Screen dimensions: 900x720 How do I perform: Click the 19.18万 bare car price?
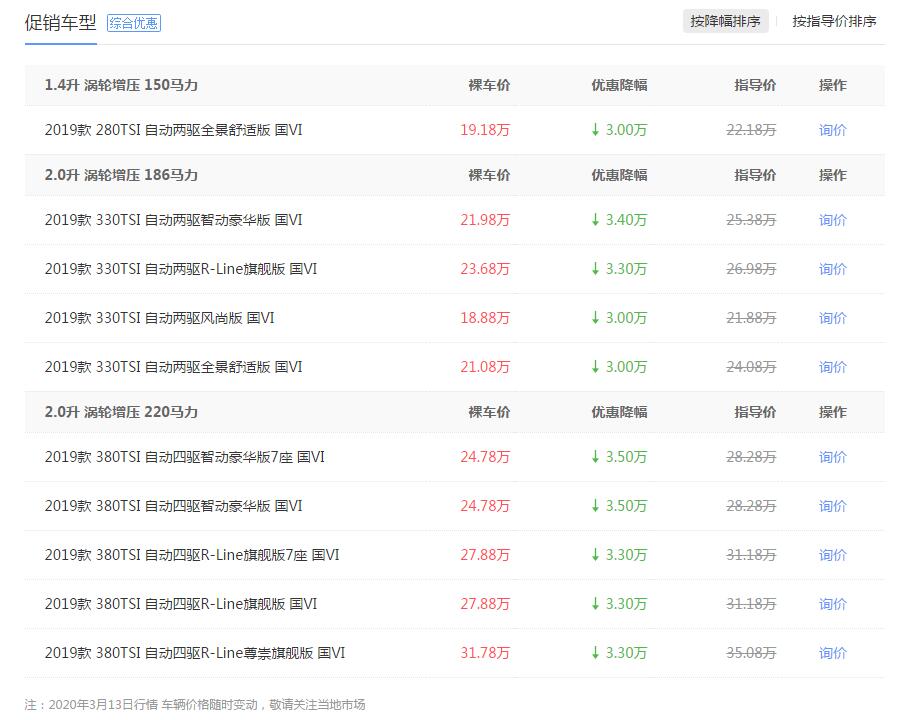[485, 130]
